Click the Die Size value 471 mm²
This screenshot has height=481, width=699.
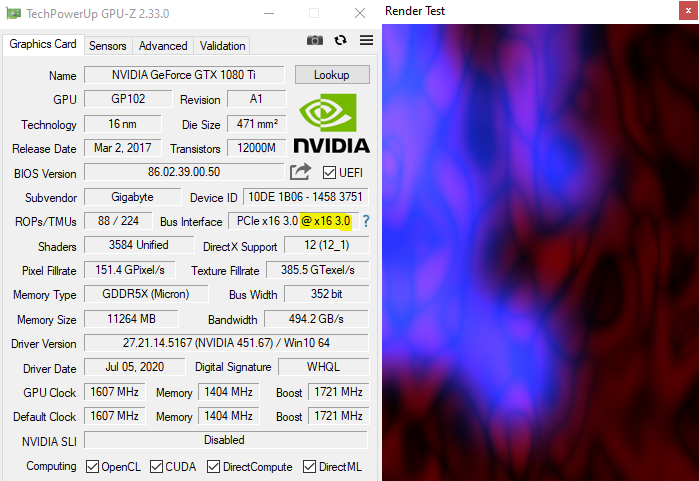pyautogui.click(x=257, y=123)
